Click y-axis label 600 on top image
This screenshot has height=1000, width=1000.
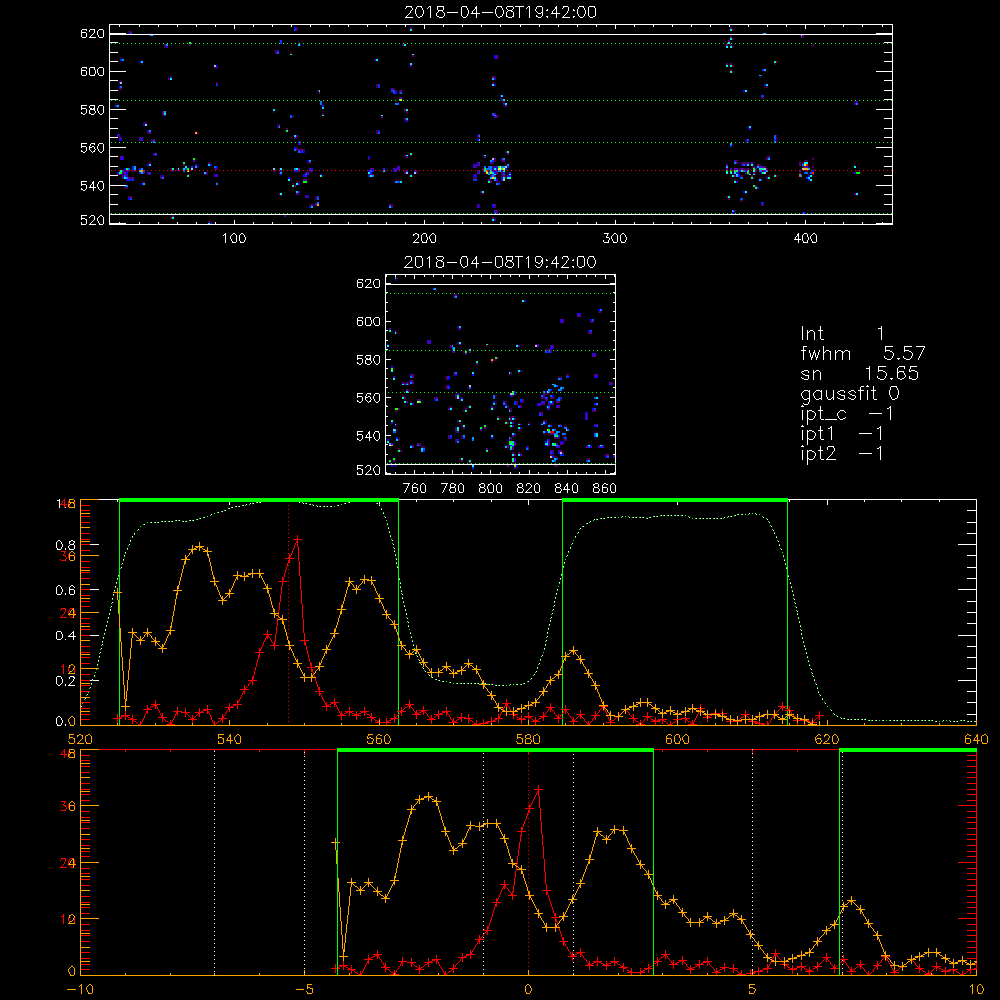click(92, 71)
